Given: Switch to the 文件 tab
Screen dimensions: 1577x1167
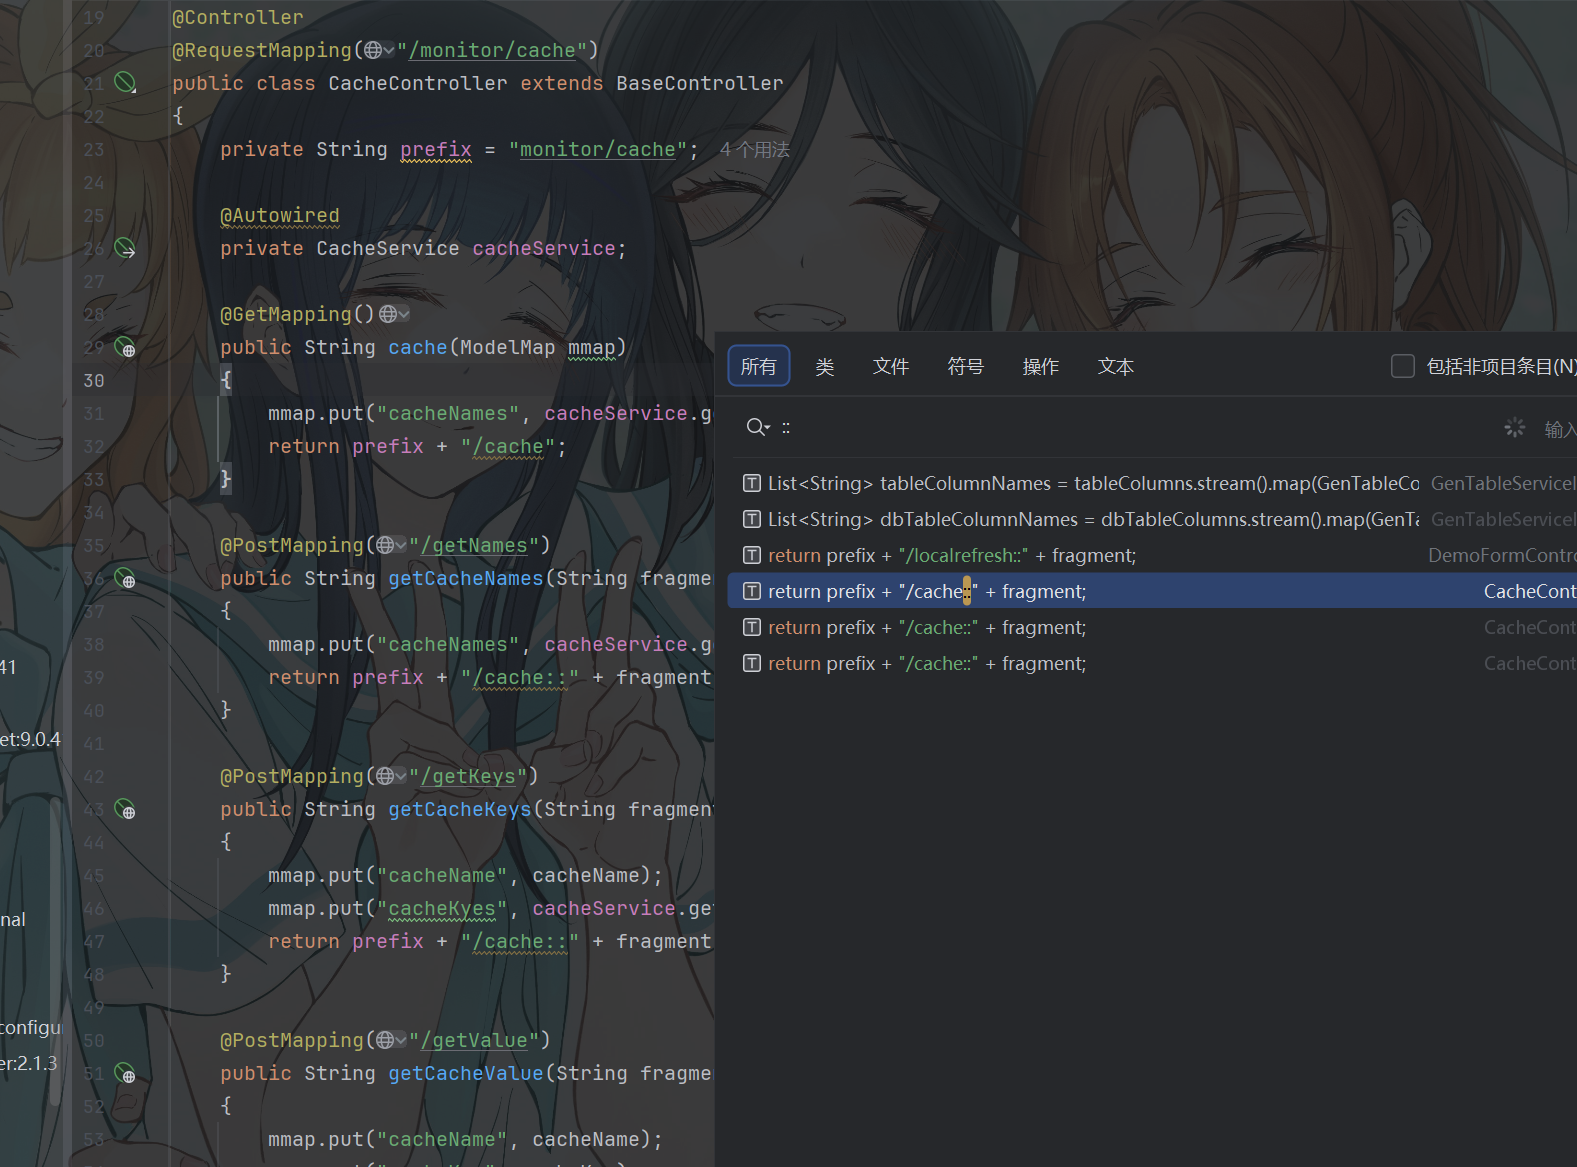Looking at the screenshot, I should point(891,366).
